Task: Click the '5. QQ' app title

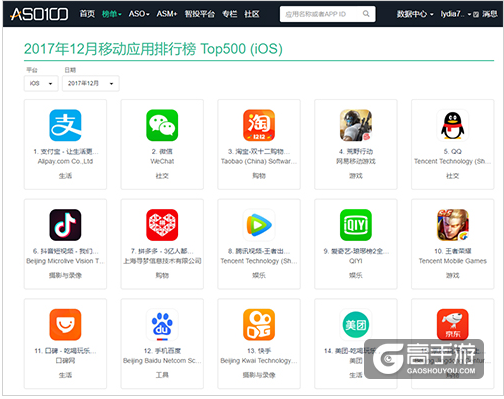Action: 453,152
